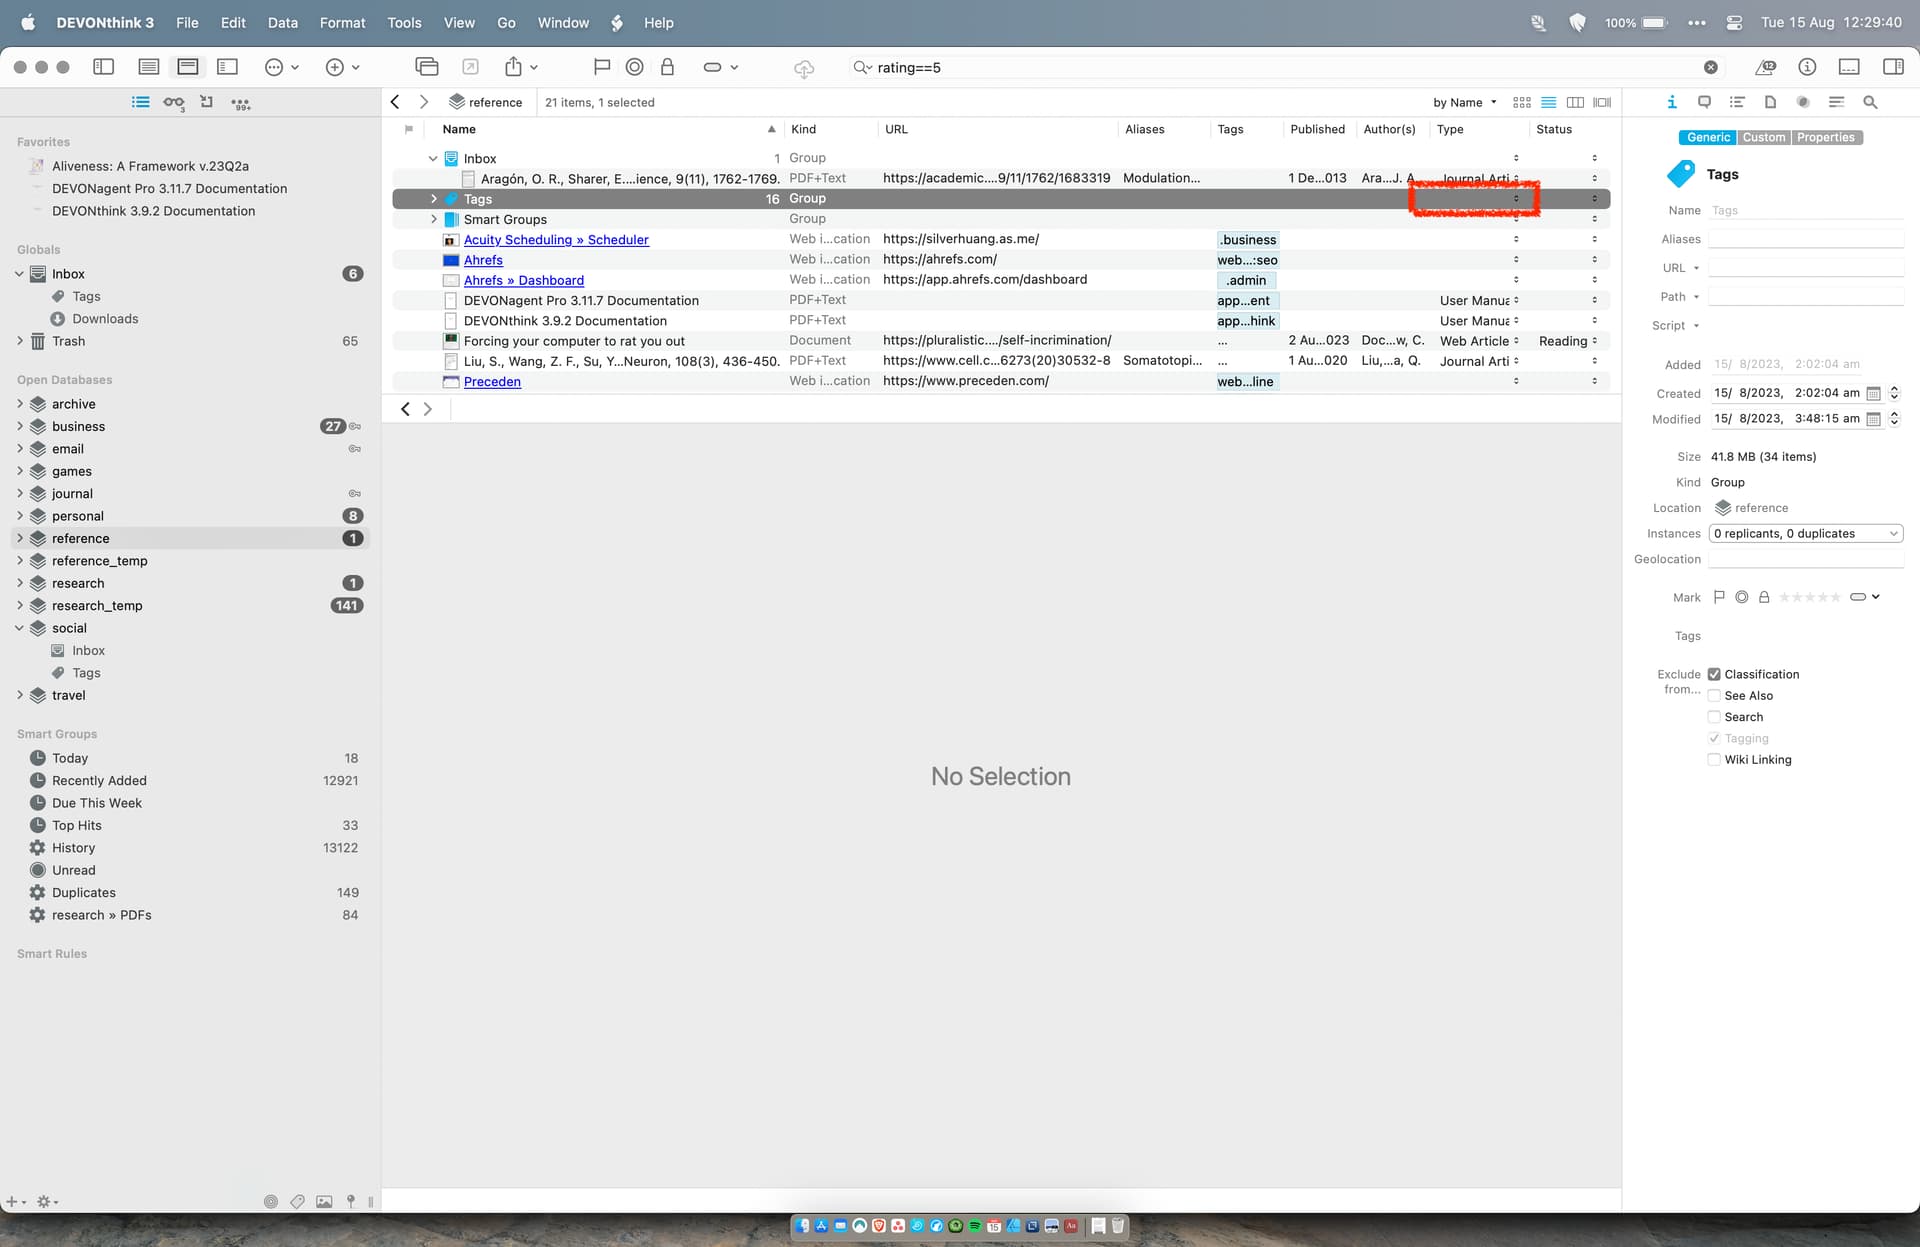Viewport: 1920px width, 1247px height.
Task: Switch to the Custom inspector tab
Action: (1763, 138)
